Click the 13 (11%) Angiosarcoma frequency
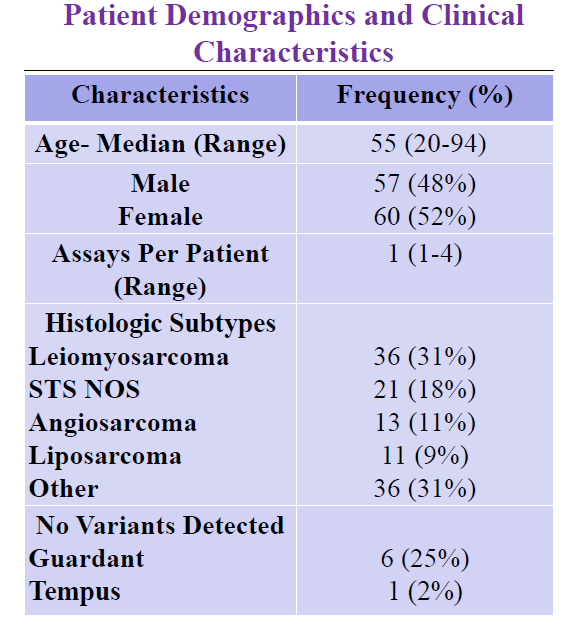 (x=425, y=423)
